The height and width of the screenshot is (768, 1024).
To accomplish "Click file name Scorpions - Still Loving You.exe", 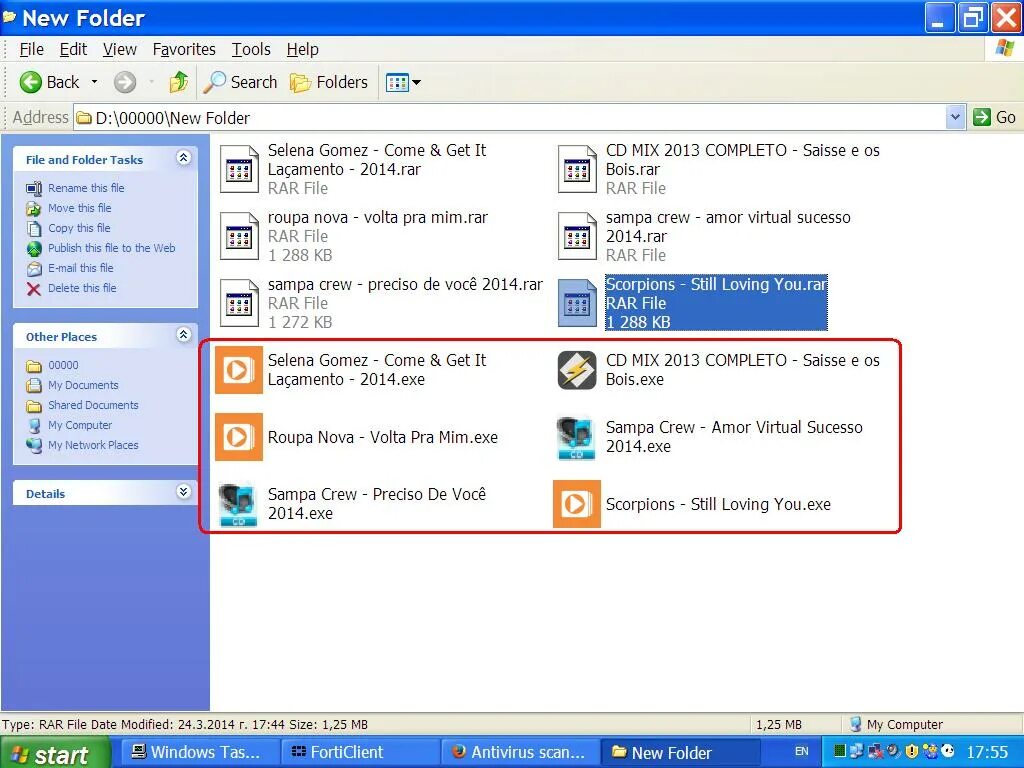I will [718, 504].
